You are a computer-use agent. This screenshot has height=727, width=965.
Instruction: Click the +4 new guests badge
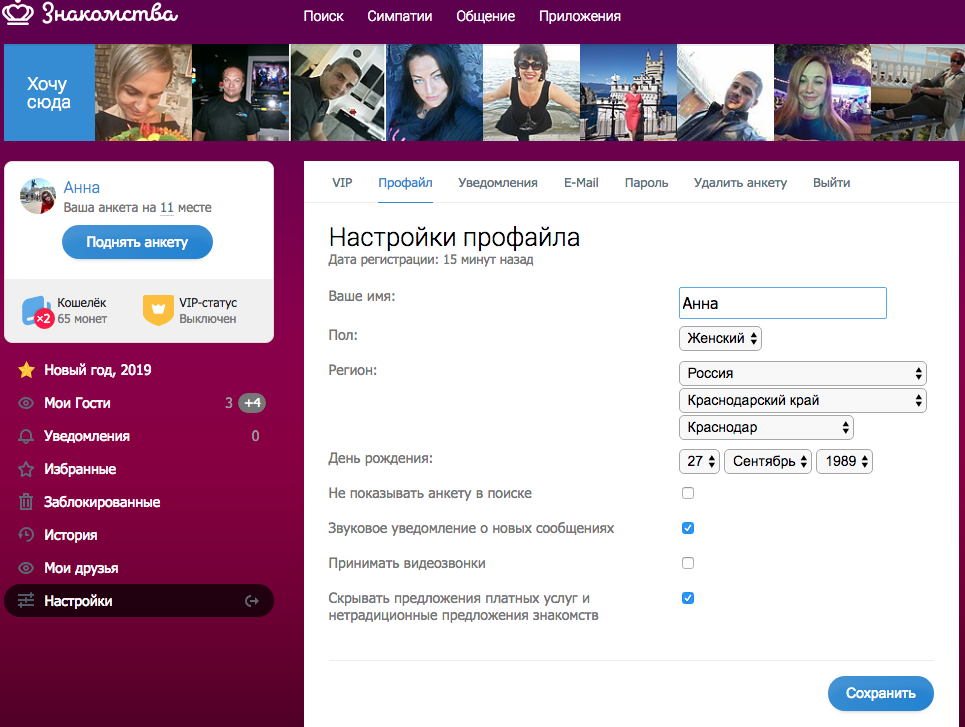point(252,403)
